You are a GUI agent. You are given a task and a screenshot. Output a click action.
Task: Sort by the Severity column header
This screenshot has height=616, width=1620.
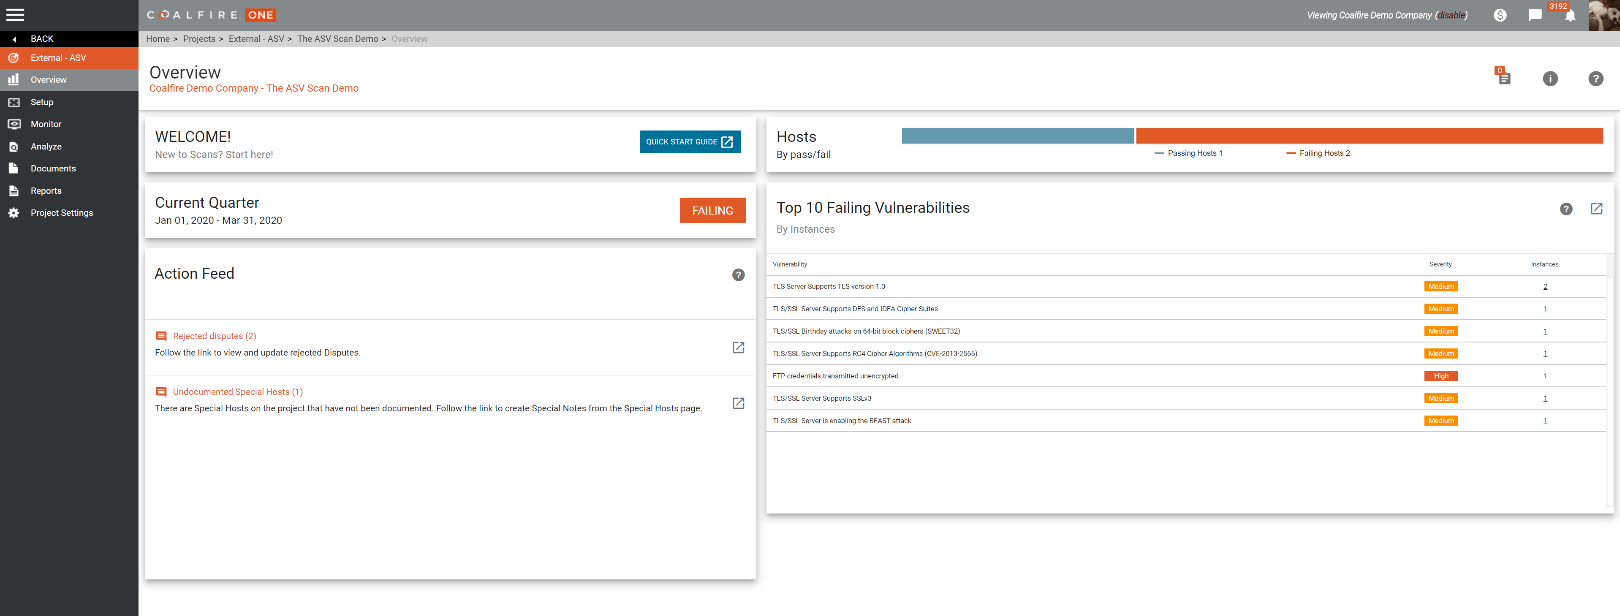1440,264
